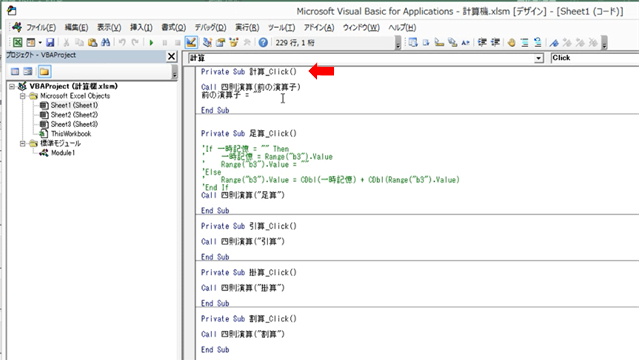Toggle a breakpoint with the hand icon

[511, 42]
